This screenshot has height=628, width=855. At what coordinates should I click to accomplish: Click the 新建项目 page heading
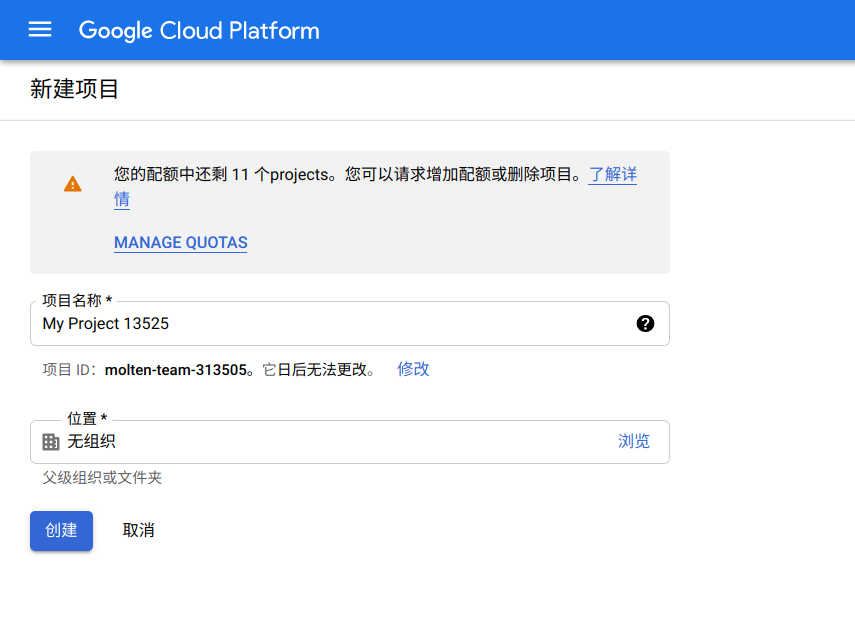pyautogui.click(x=75, y=89)
